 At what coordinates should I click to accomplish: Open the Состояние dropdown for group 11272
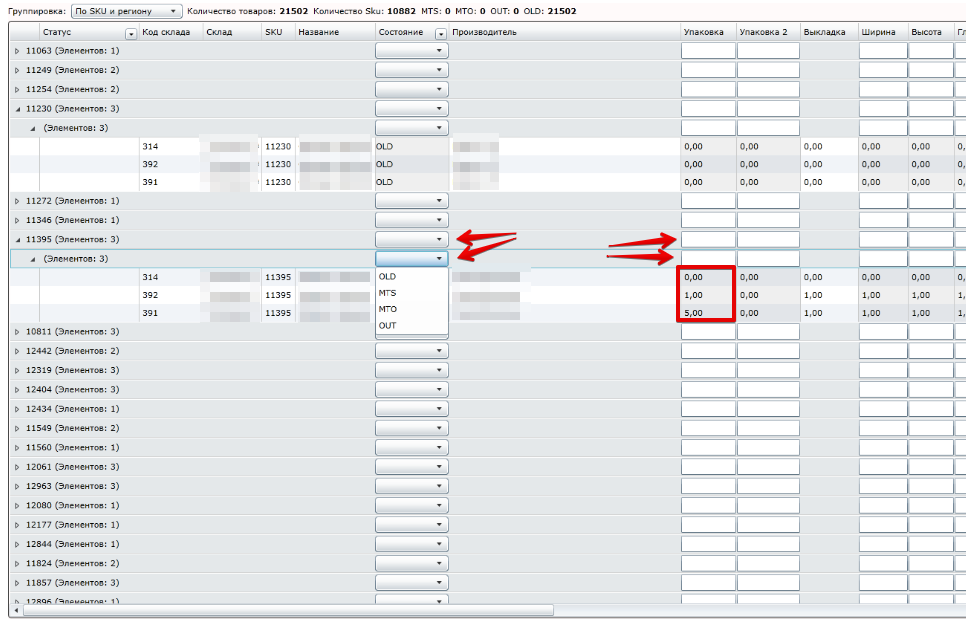[412, 201]
